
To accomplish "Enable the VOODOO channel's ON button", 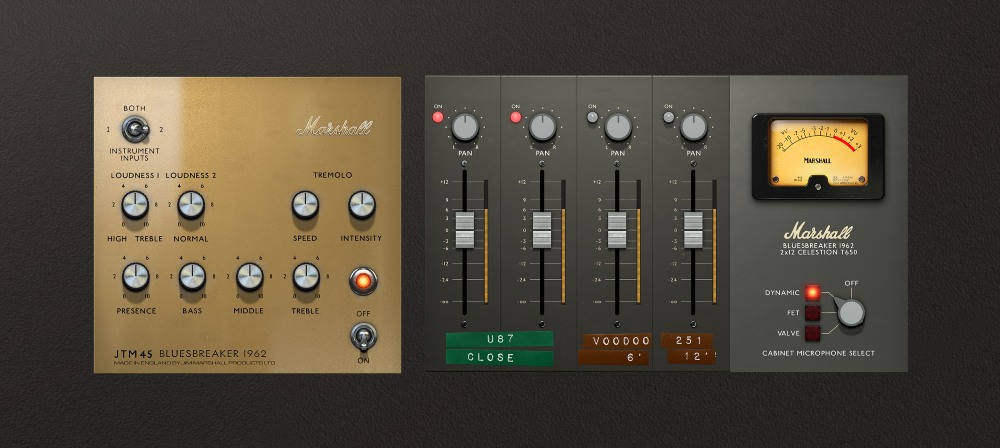I will pyautogui.click(x=592, y=117).
